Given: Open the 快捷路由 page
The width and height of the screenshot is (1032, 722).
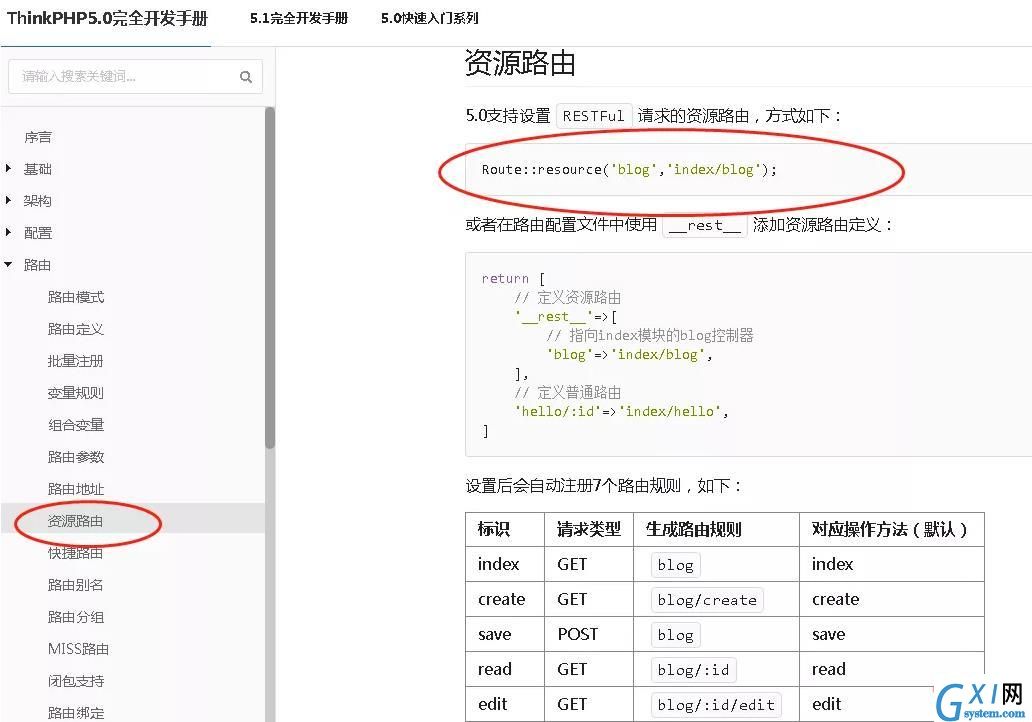Looking at the screenshot, I should (x=76, y=553).
